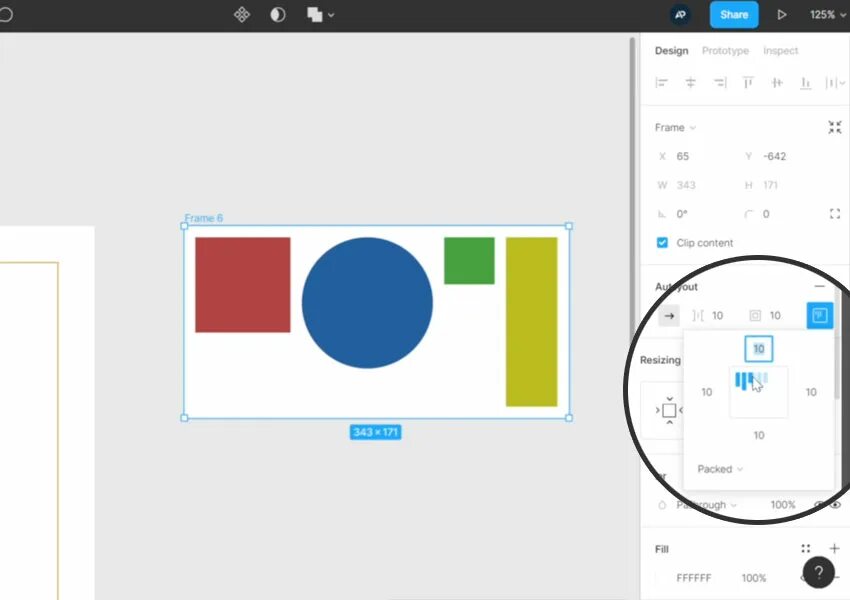The width and height of the screenshot is (850, 600).
Task: Click the AP user avatar
Action: [680, 15]
